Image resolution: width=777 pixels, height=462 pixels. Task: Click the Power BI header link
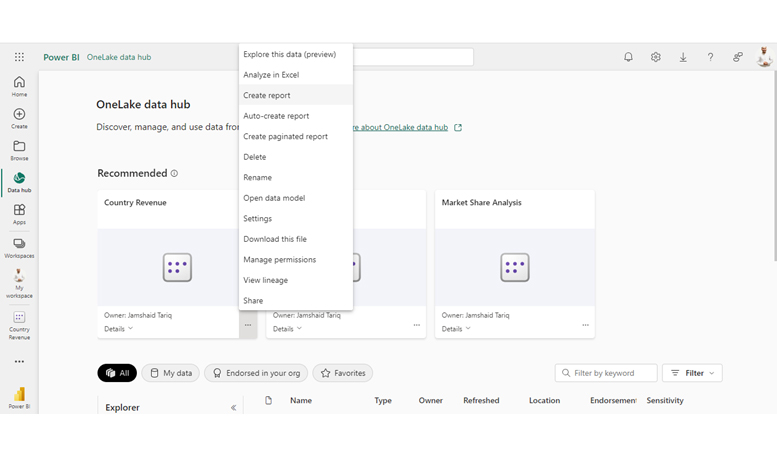coord(61,57)
